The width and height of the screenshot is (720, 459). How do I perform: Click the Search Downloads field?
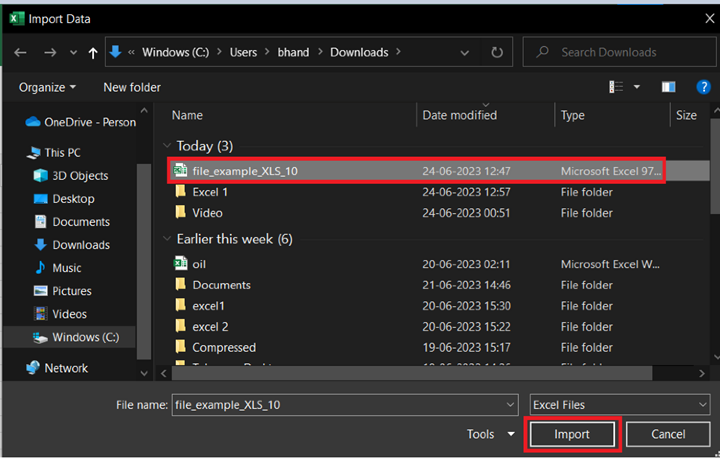(620, 52)
